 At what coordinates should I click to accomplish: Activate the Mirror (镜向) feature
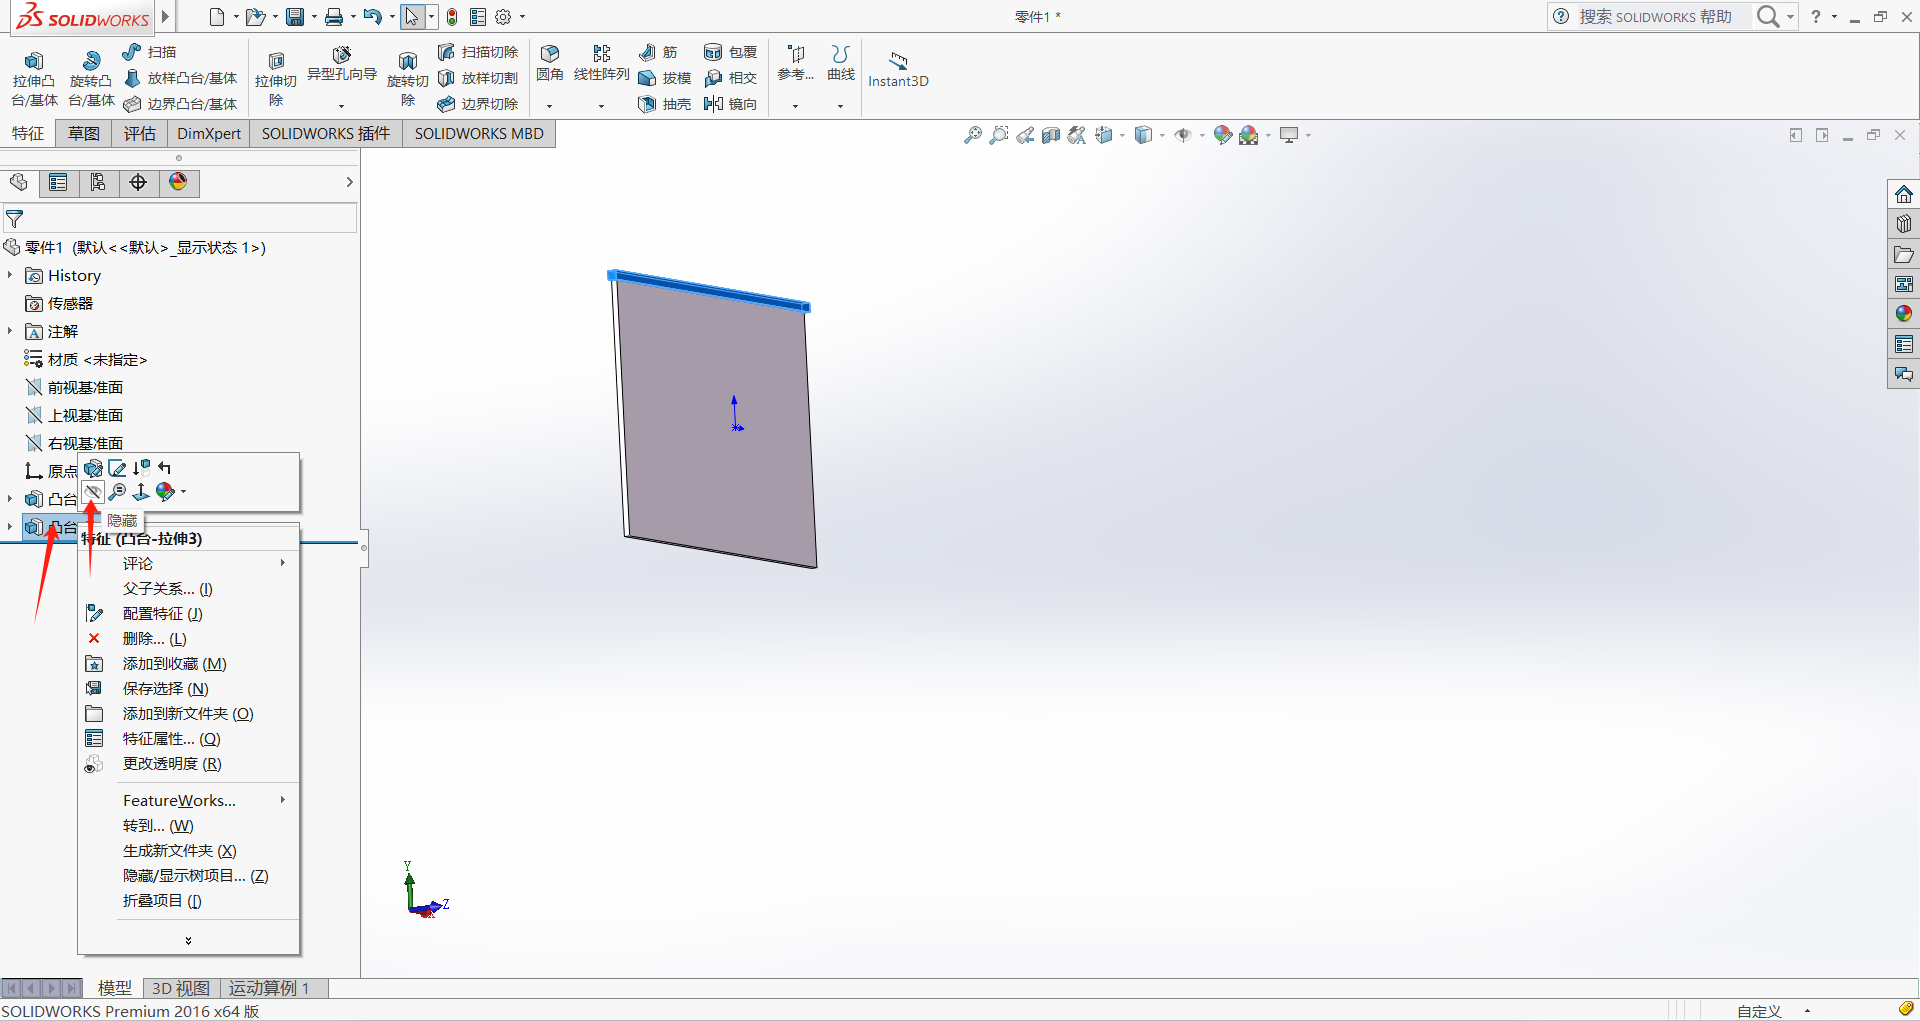tap(731, 104)
